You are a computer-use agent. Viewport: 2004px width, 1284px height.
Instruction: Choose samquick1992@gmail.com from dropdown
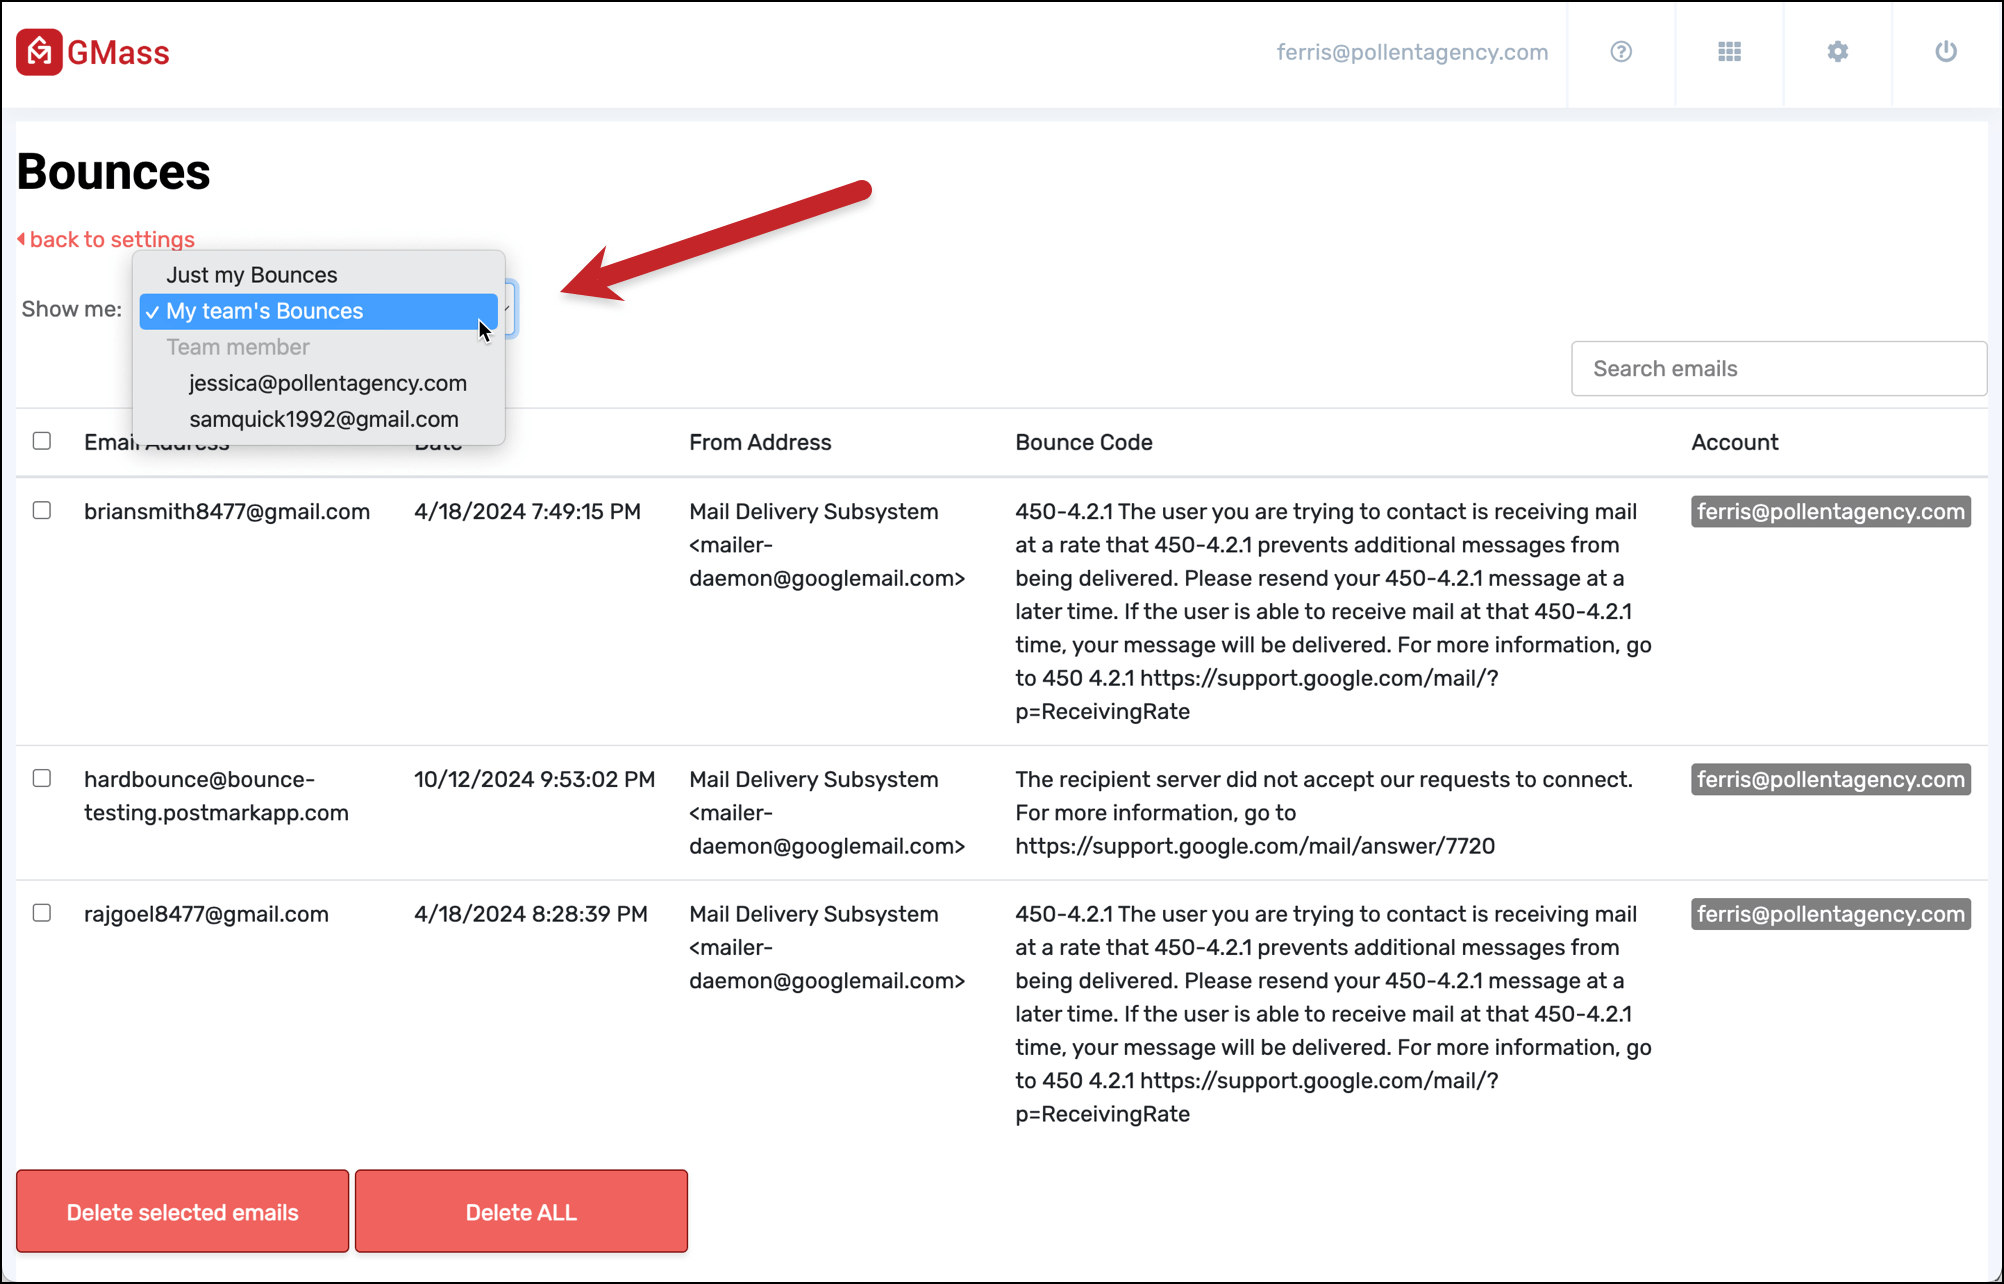(x=319, y=419)
